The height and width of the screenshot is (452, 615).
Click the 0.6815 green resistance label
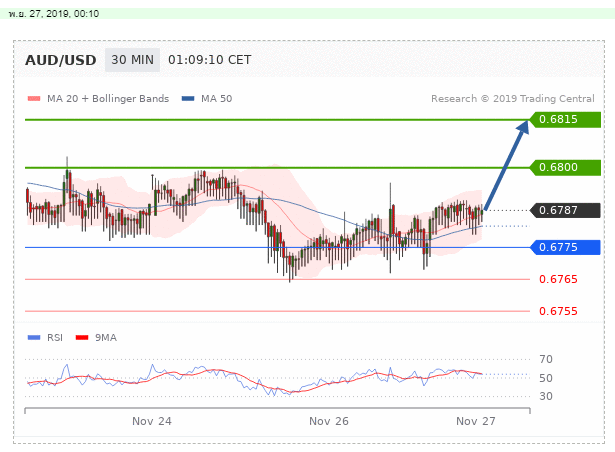pyautogui.click(x=565, y=119)
